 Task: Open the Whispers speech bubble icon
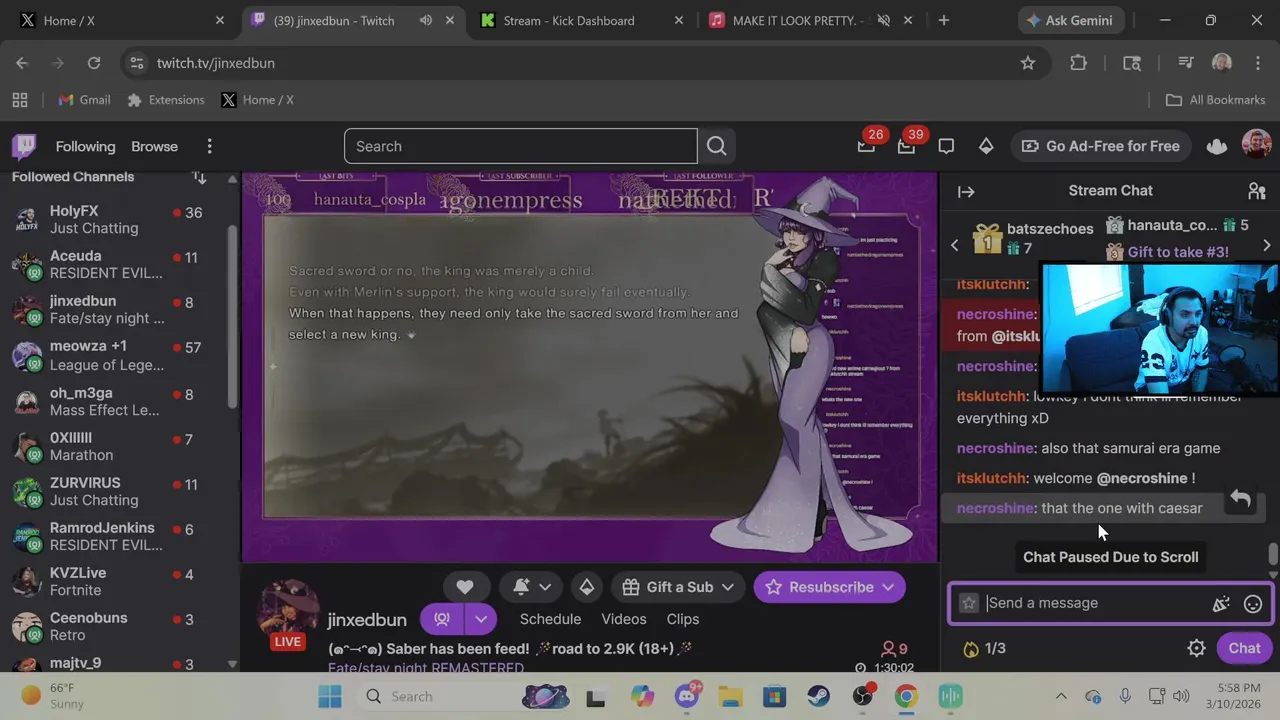946,146
